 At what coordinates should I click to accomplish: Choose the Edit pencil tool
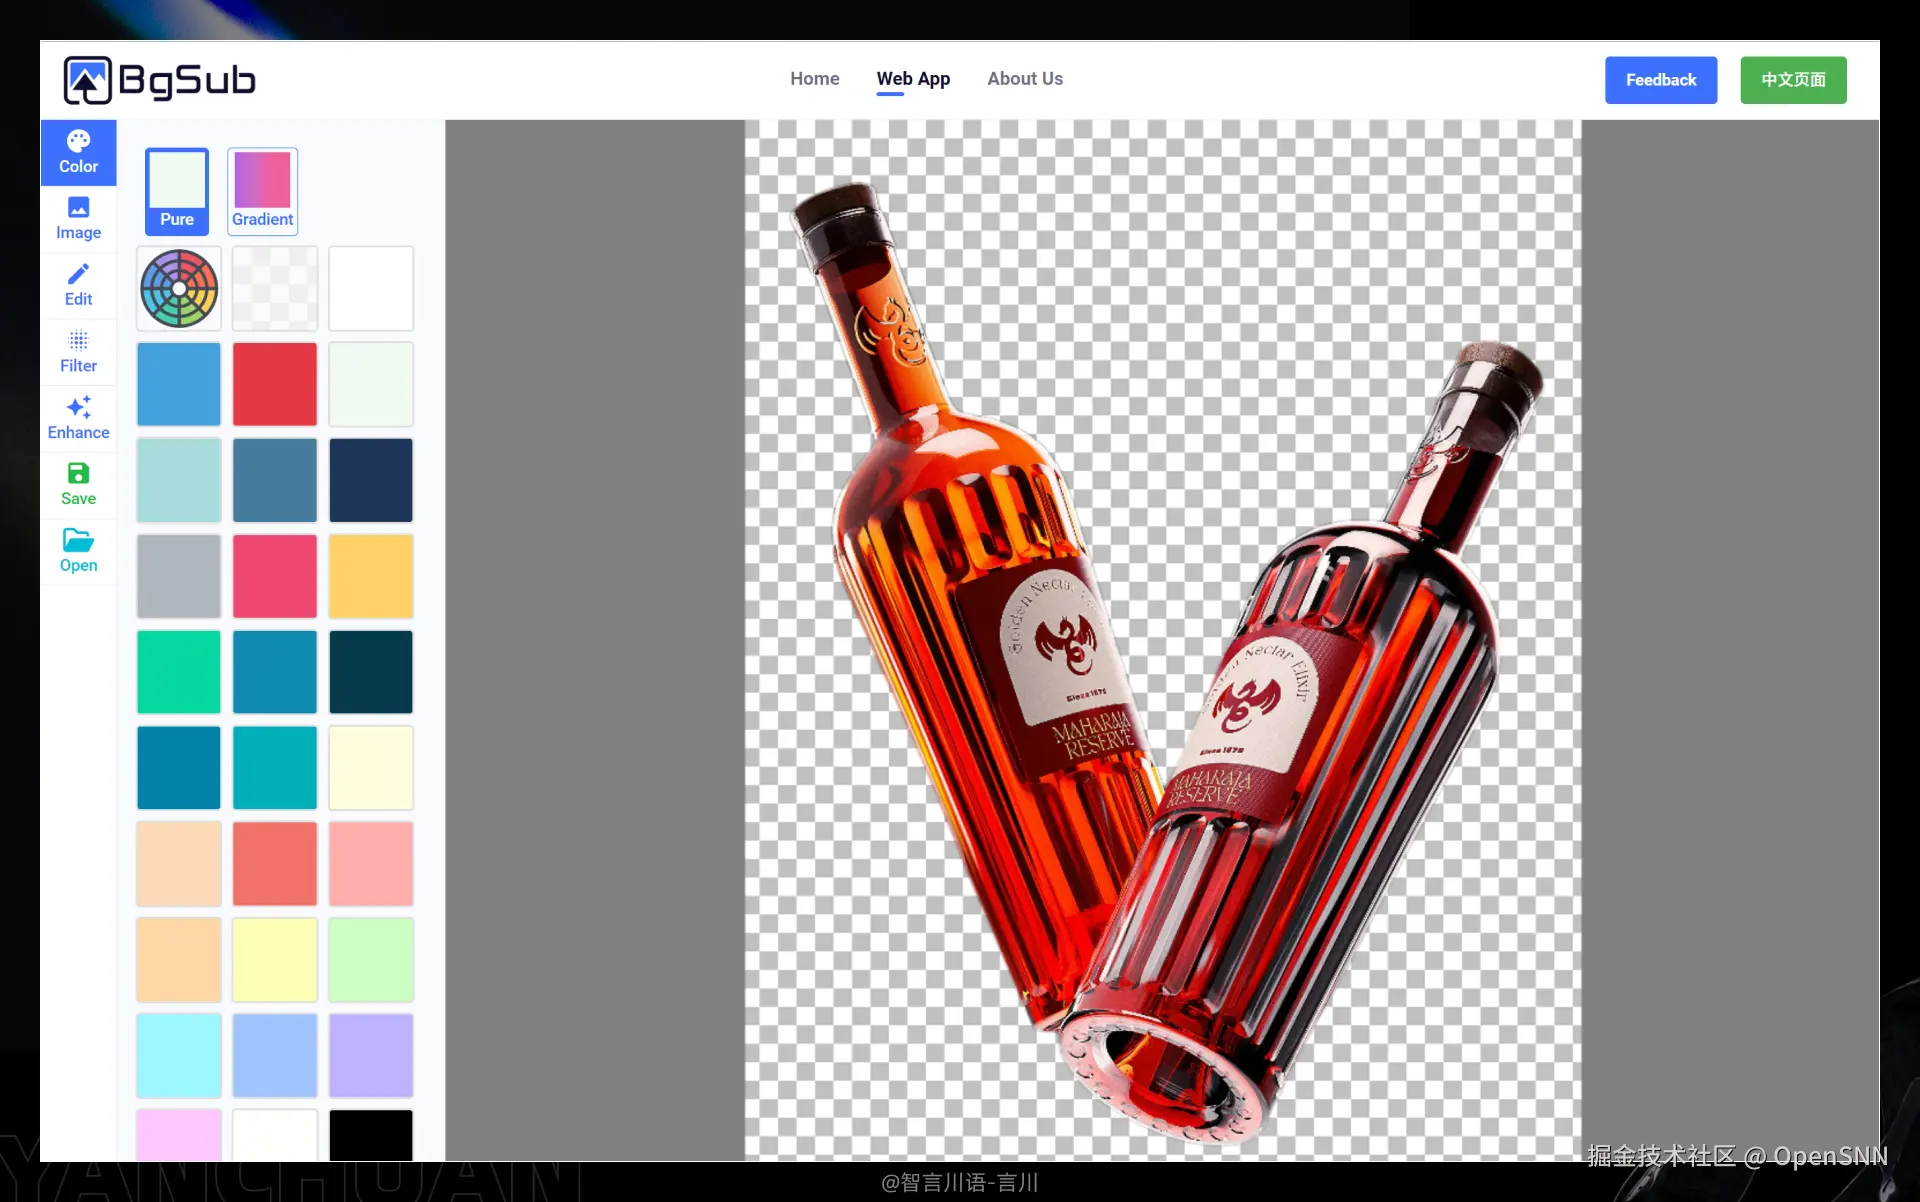[78, 285]
